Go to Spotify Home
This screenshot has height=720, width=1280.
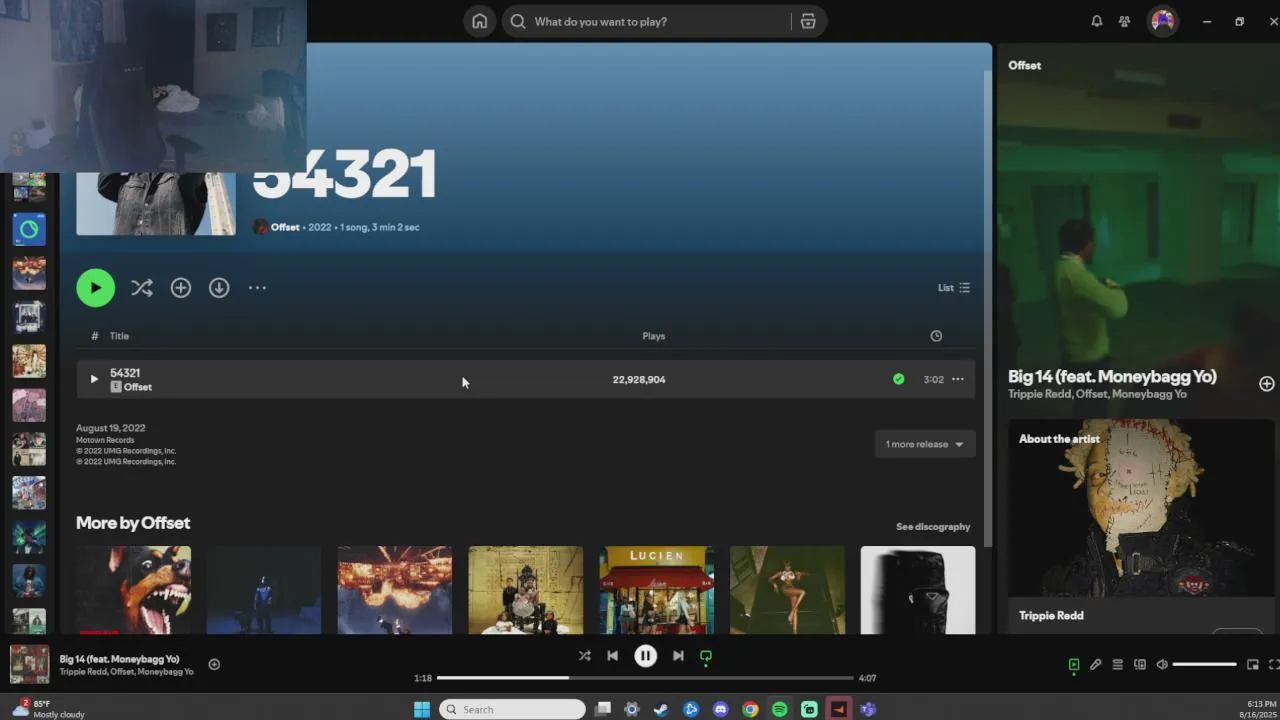[480, 21]
